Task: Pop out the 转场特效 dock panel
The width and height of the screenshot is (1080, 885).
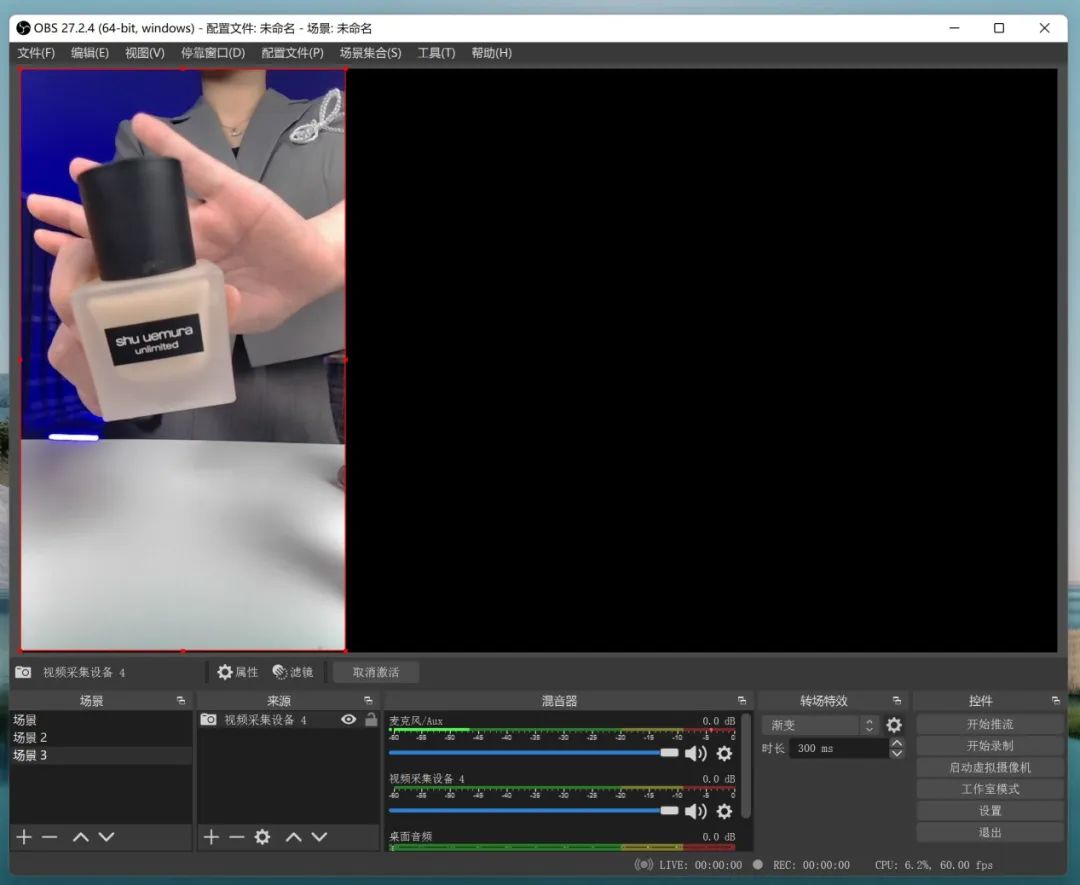Action: [897, 700]
